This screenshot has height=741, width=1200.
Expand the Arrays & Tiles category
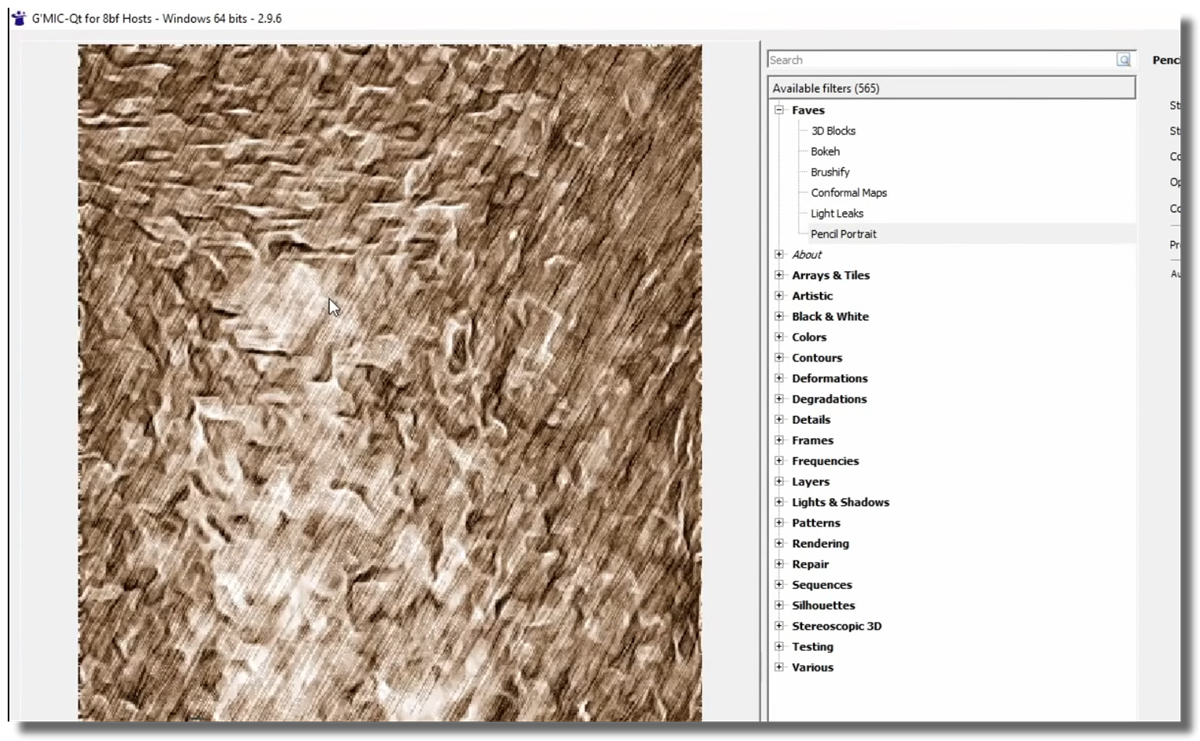pyautogui.click(x=779, y=275)
